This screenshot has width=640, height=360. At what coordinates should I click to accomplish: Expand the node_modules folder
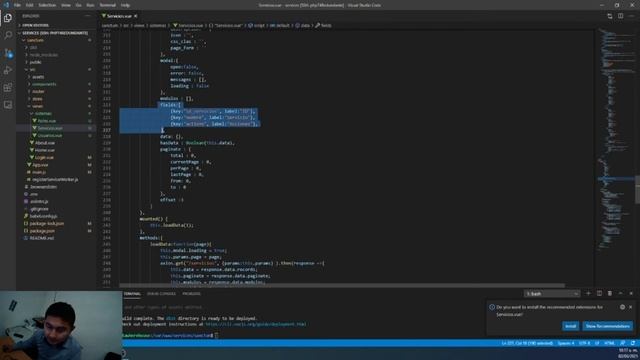click(x=44, y=55)
